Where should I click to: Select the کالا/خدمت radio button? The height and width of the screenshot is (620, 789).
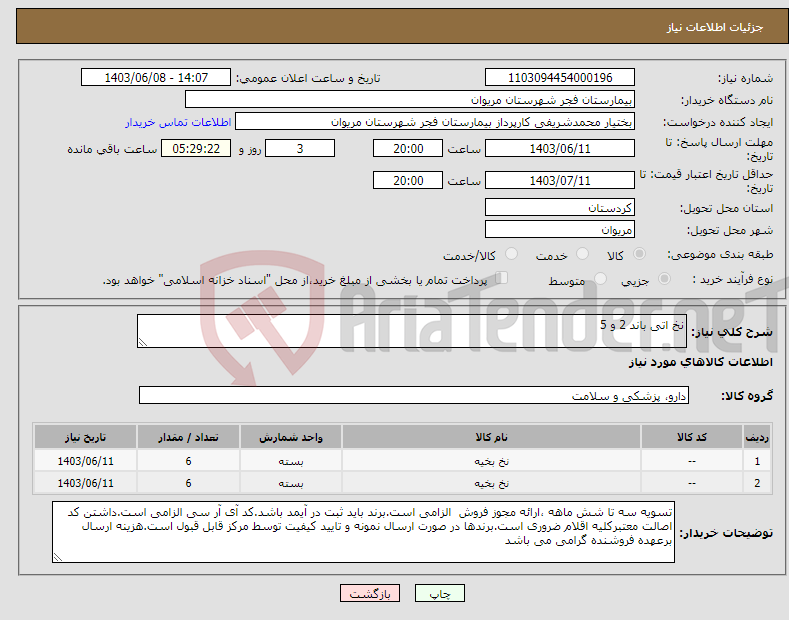pyautogui.click(x=511, y=254)
